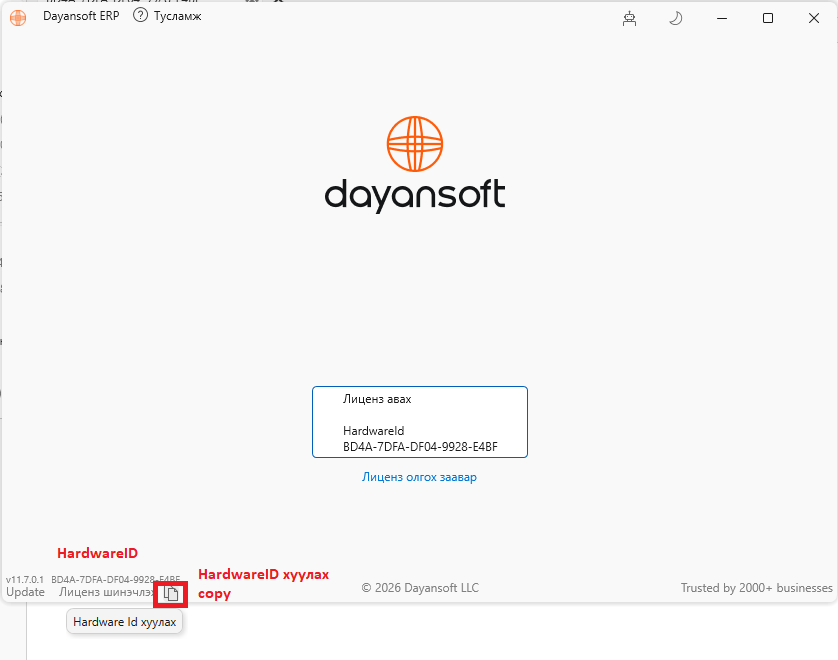Click the HardwareId BD4A-7DFA-DF04-9928-E4BF text in the license box
This screenshot has width=838, height=660.
(420, 439)
